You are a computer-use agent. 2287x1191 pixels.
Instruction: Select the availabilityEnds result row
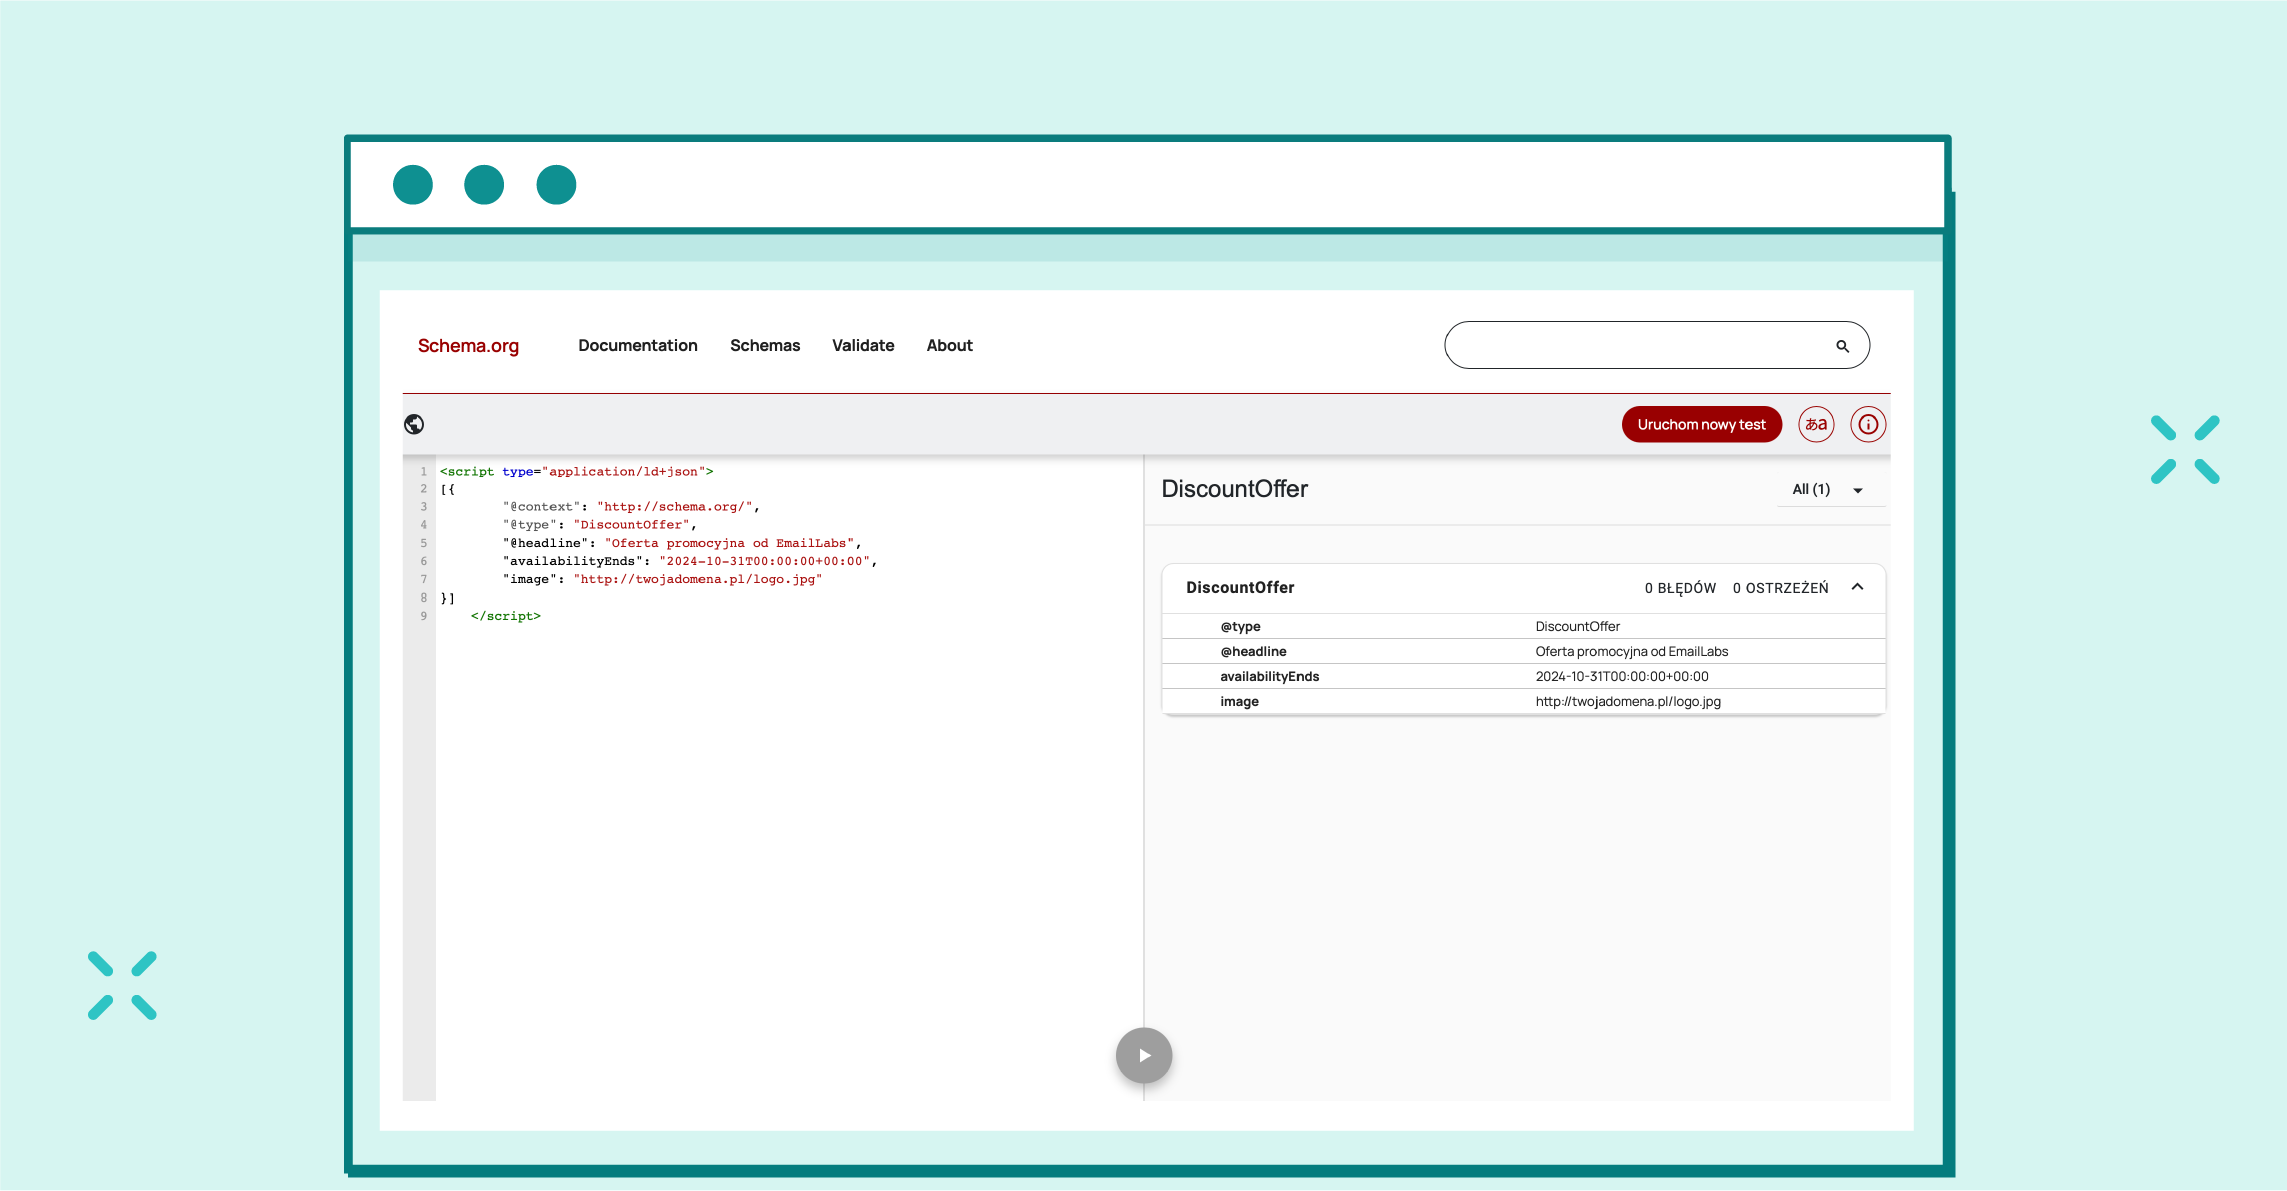pos(1523,676)
